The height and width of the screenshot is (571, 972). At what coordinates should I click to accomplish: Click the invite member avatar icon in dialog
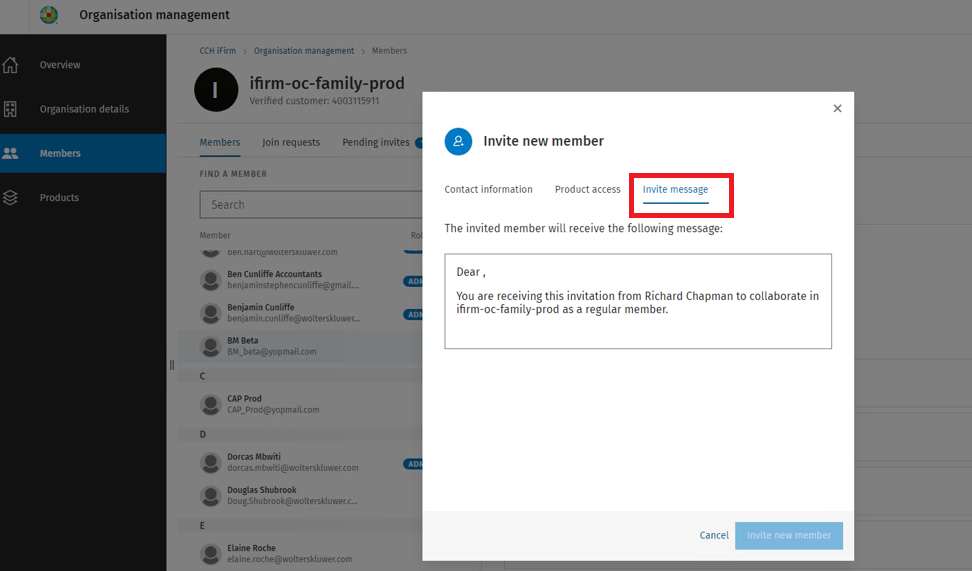click(x=458, y=141)
